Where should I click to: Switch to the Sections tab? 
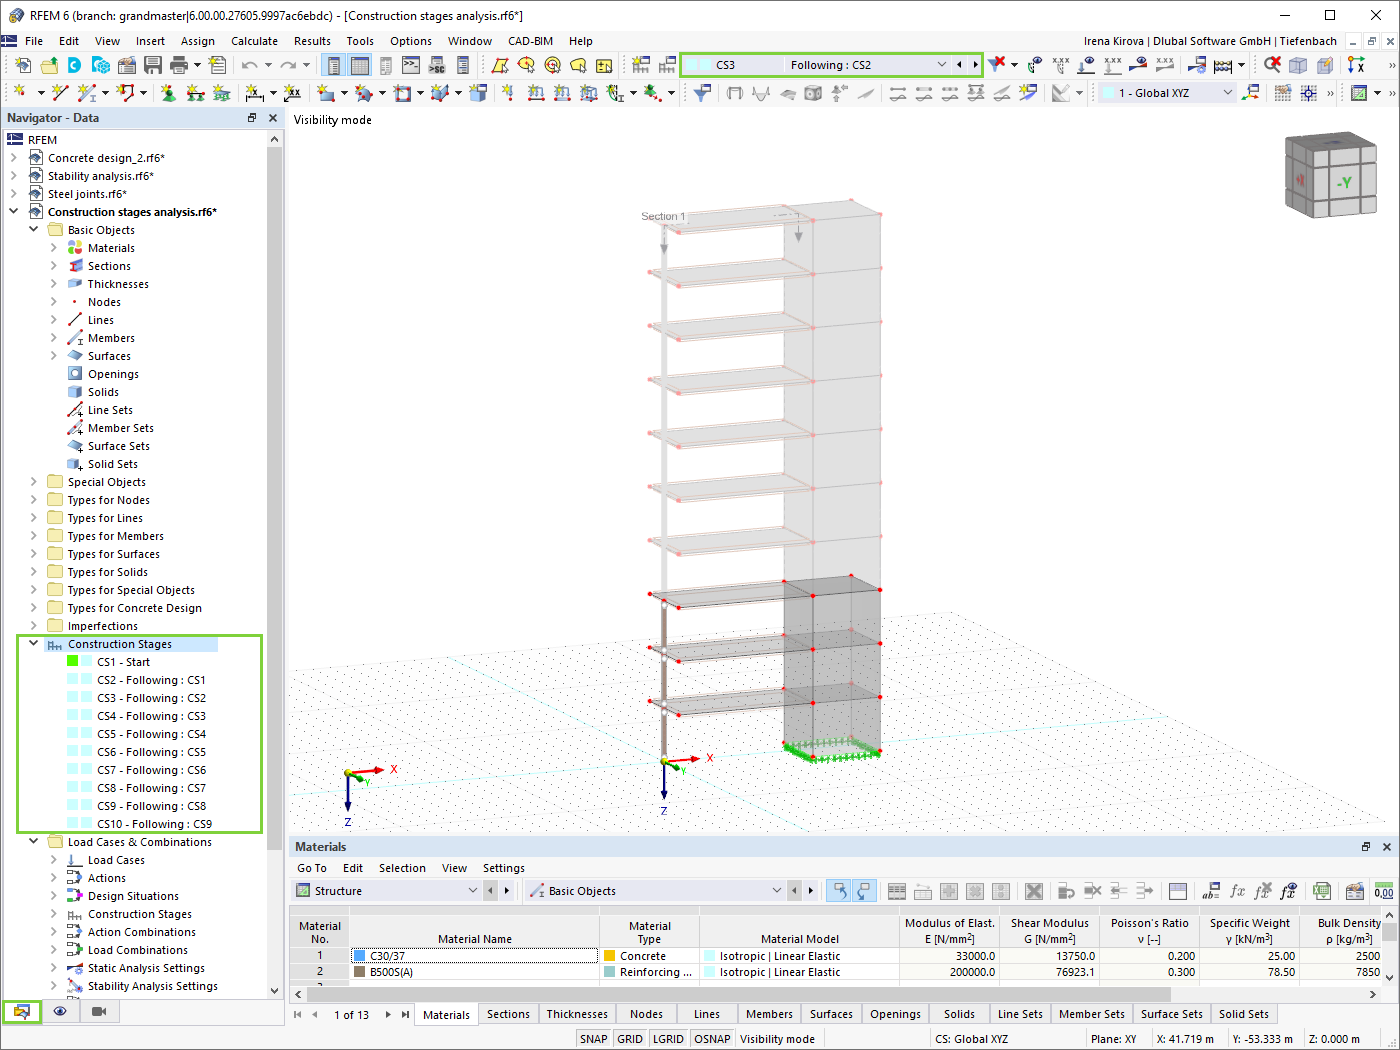[x=508, y=1013]
